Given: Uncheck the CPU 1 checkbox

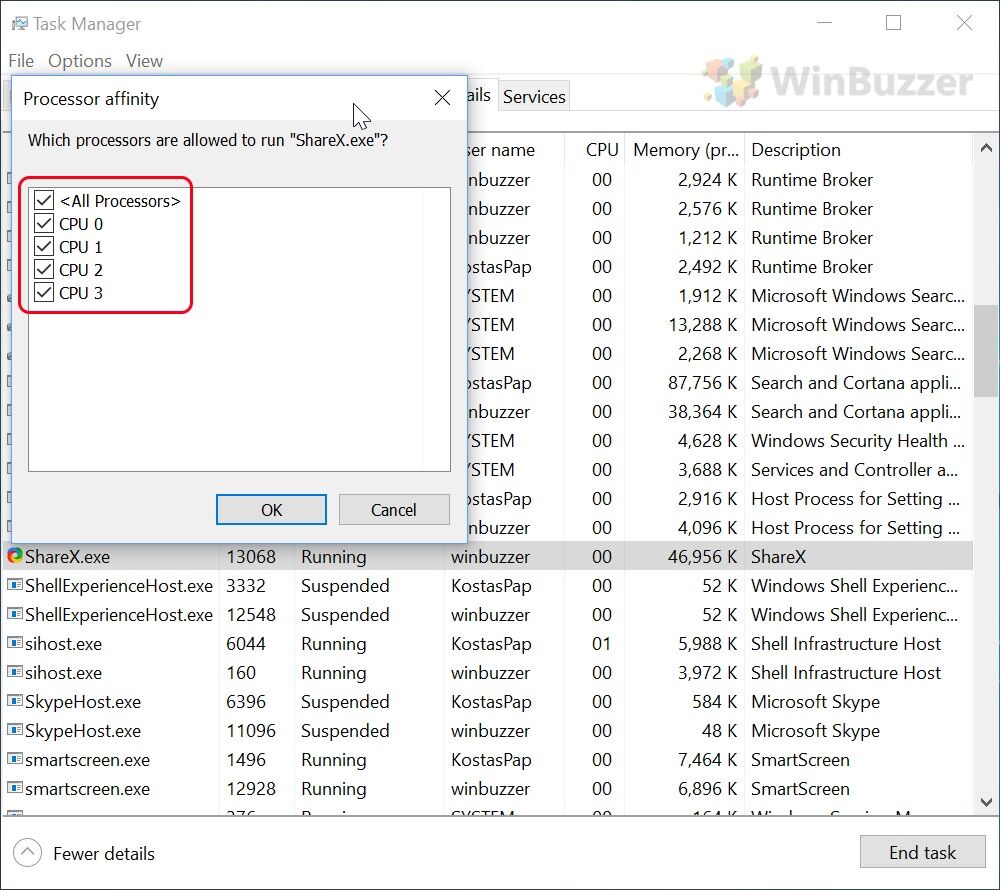Looking at the screenshot, I should point(44,247).
